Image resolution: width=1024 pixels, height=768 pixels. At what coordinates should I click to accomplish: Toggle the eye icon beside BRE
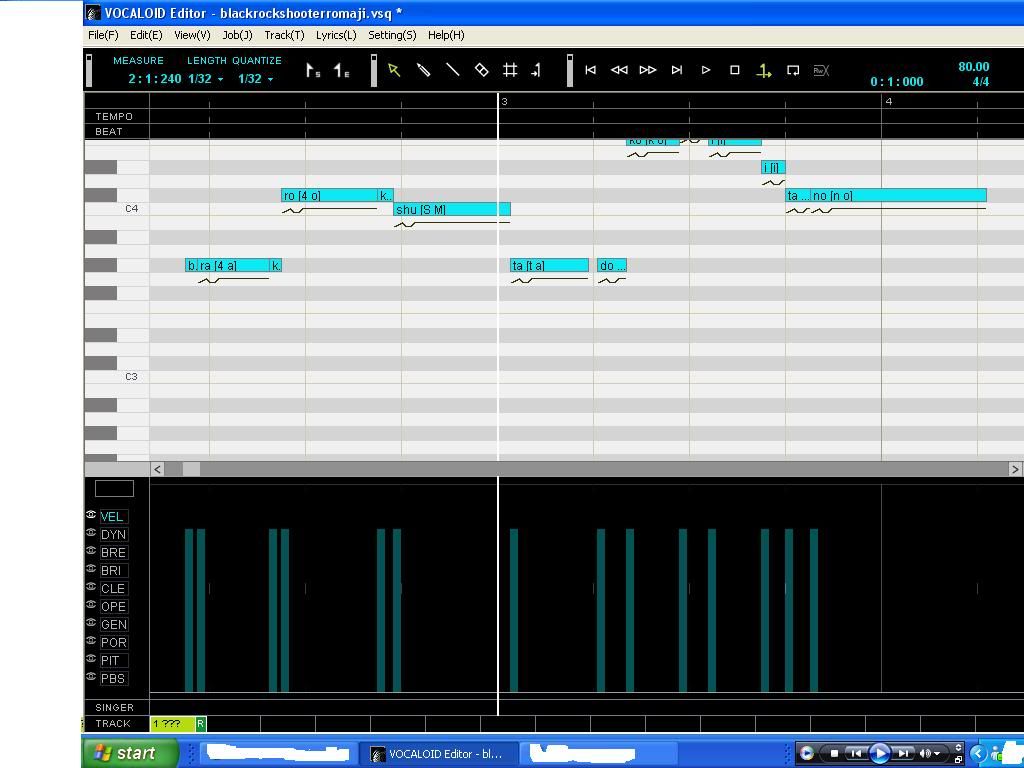tap(91, 551)
